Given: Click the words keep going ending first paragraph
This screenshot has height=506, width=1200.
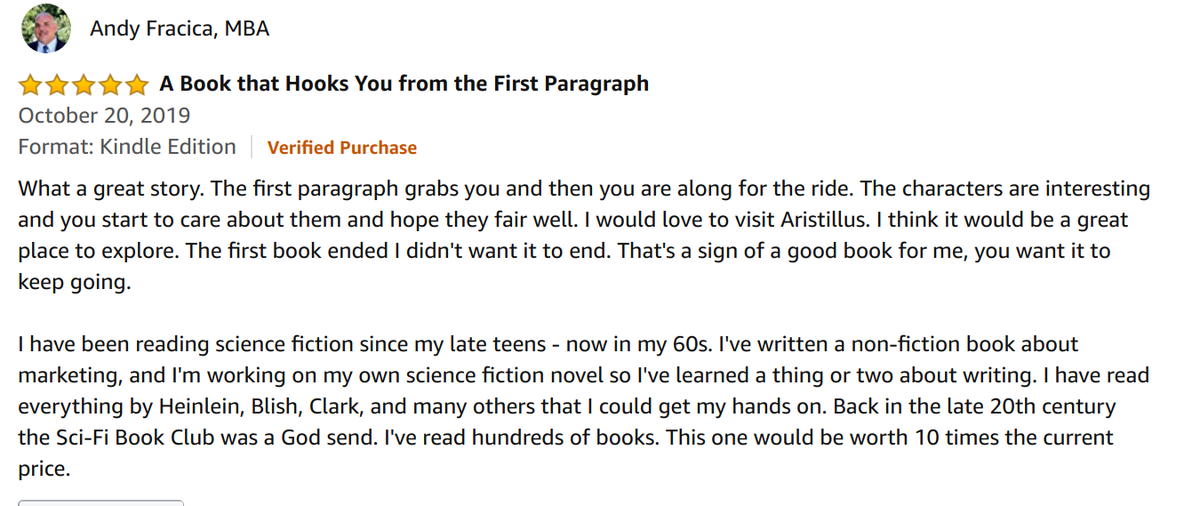Looking at the screenshot, I should (x=75, y=283).
